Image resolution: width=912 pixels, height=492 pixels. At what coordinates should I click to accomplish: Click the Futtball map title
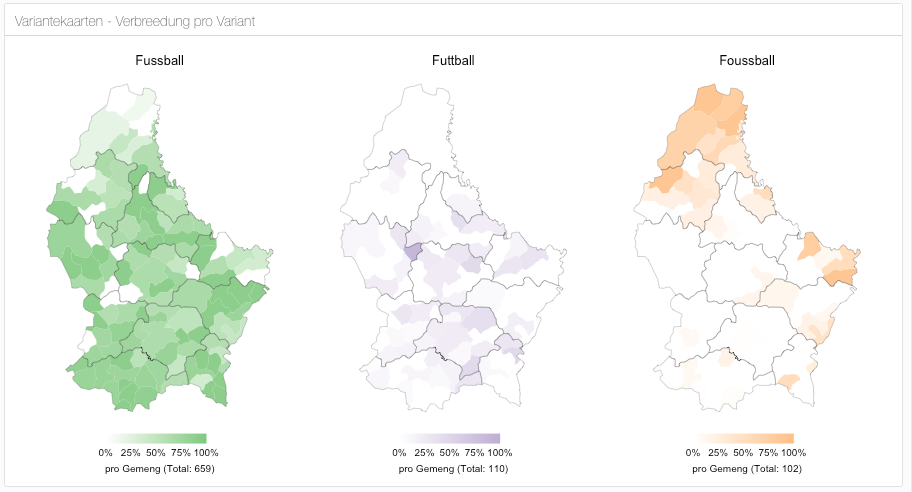[453, 60]
